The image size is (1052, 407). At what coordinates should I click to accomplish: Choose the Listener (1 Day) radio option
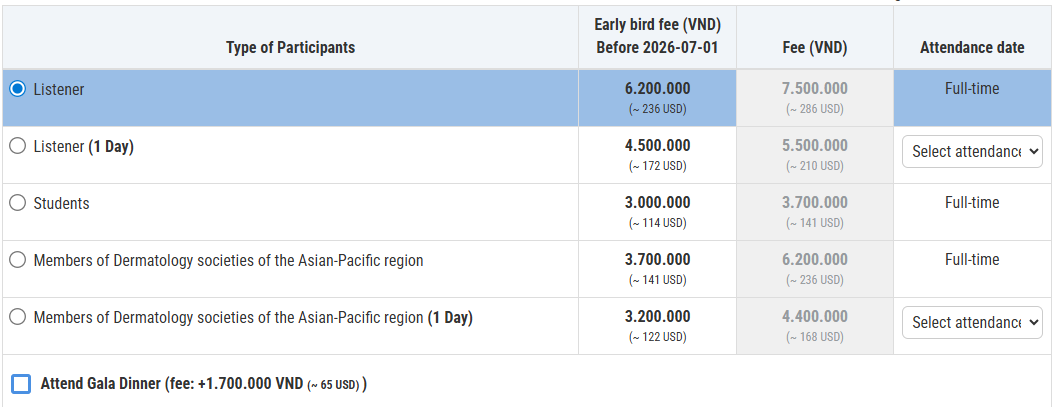point(17,146)
